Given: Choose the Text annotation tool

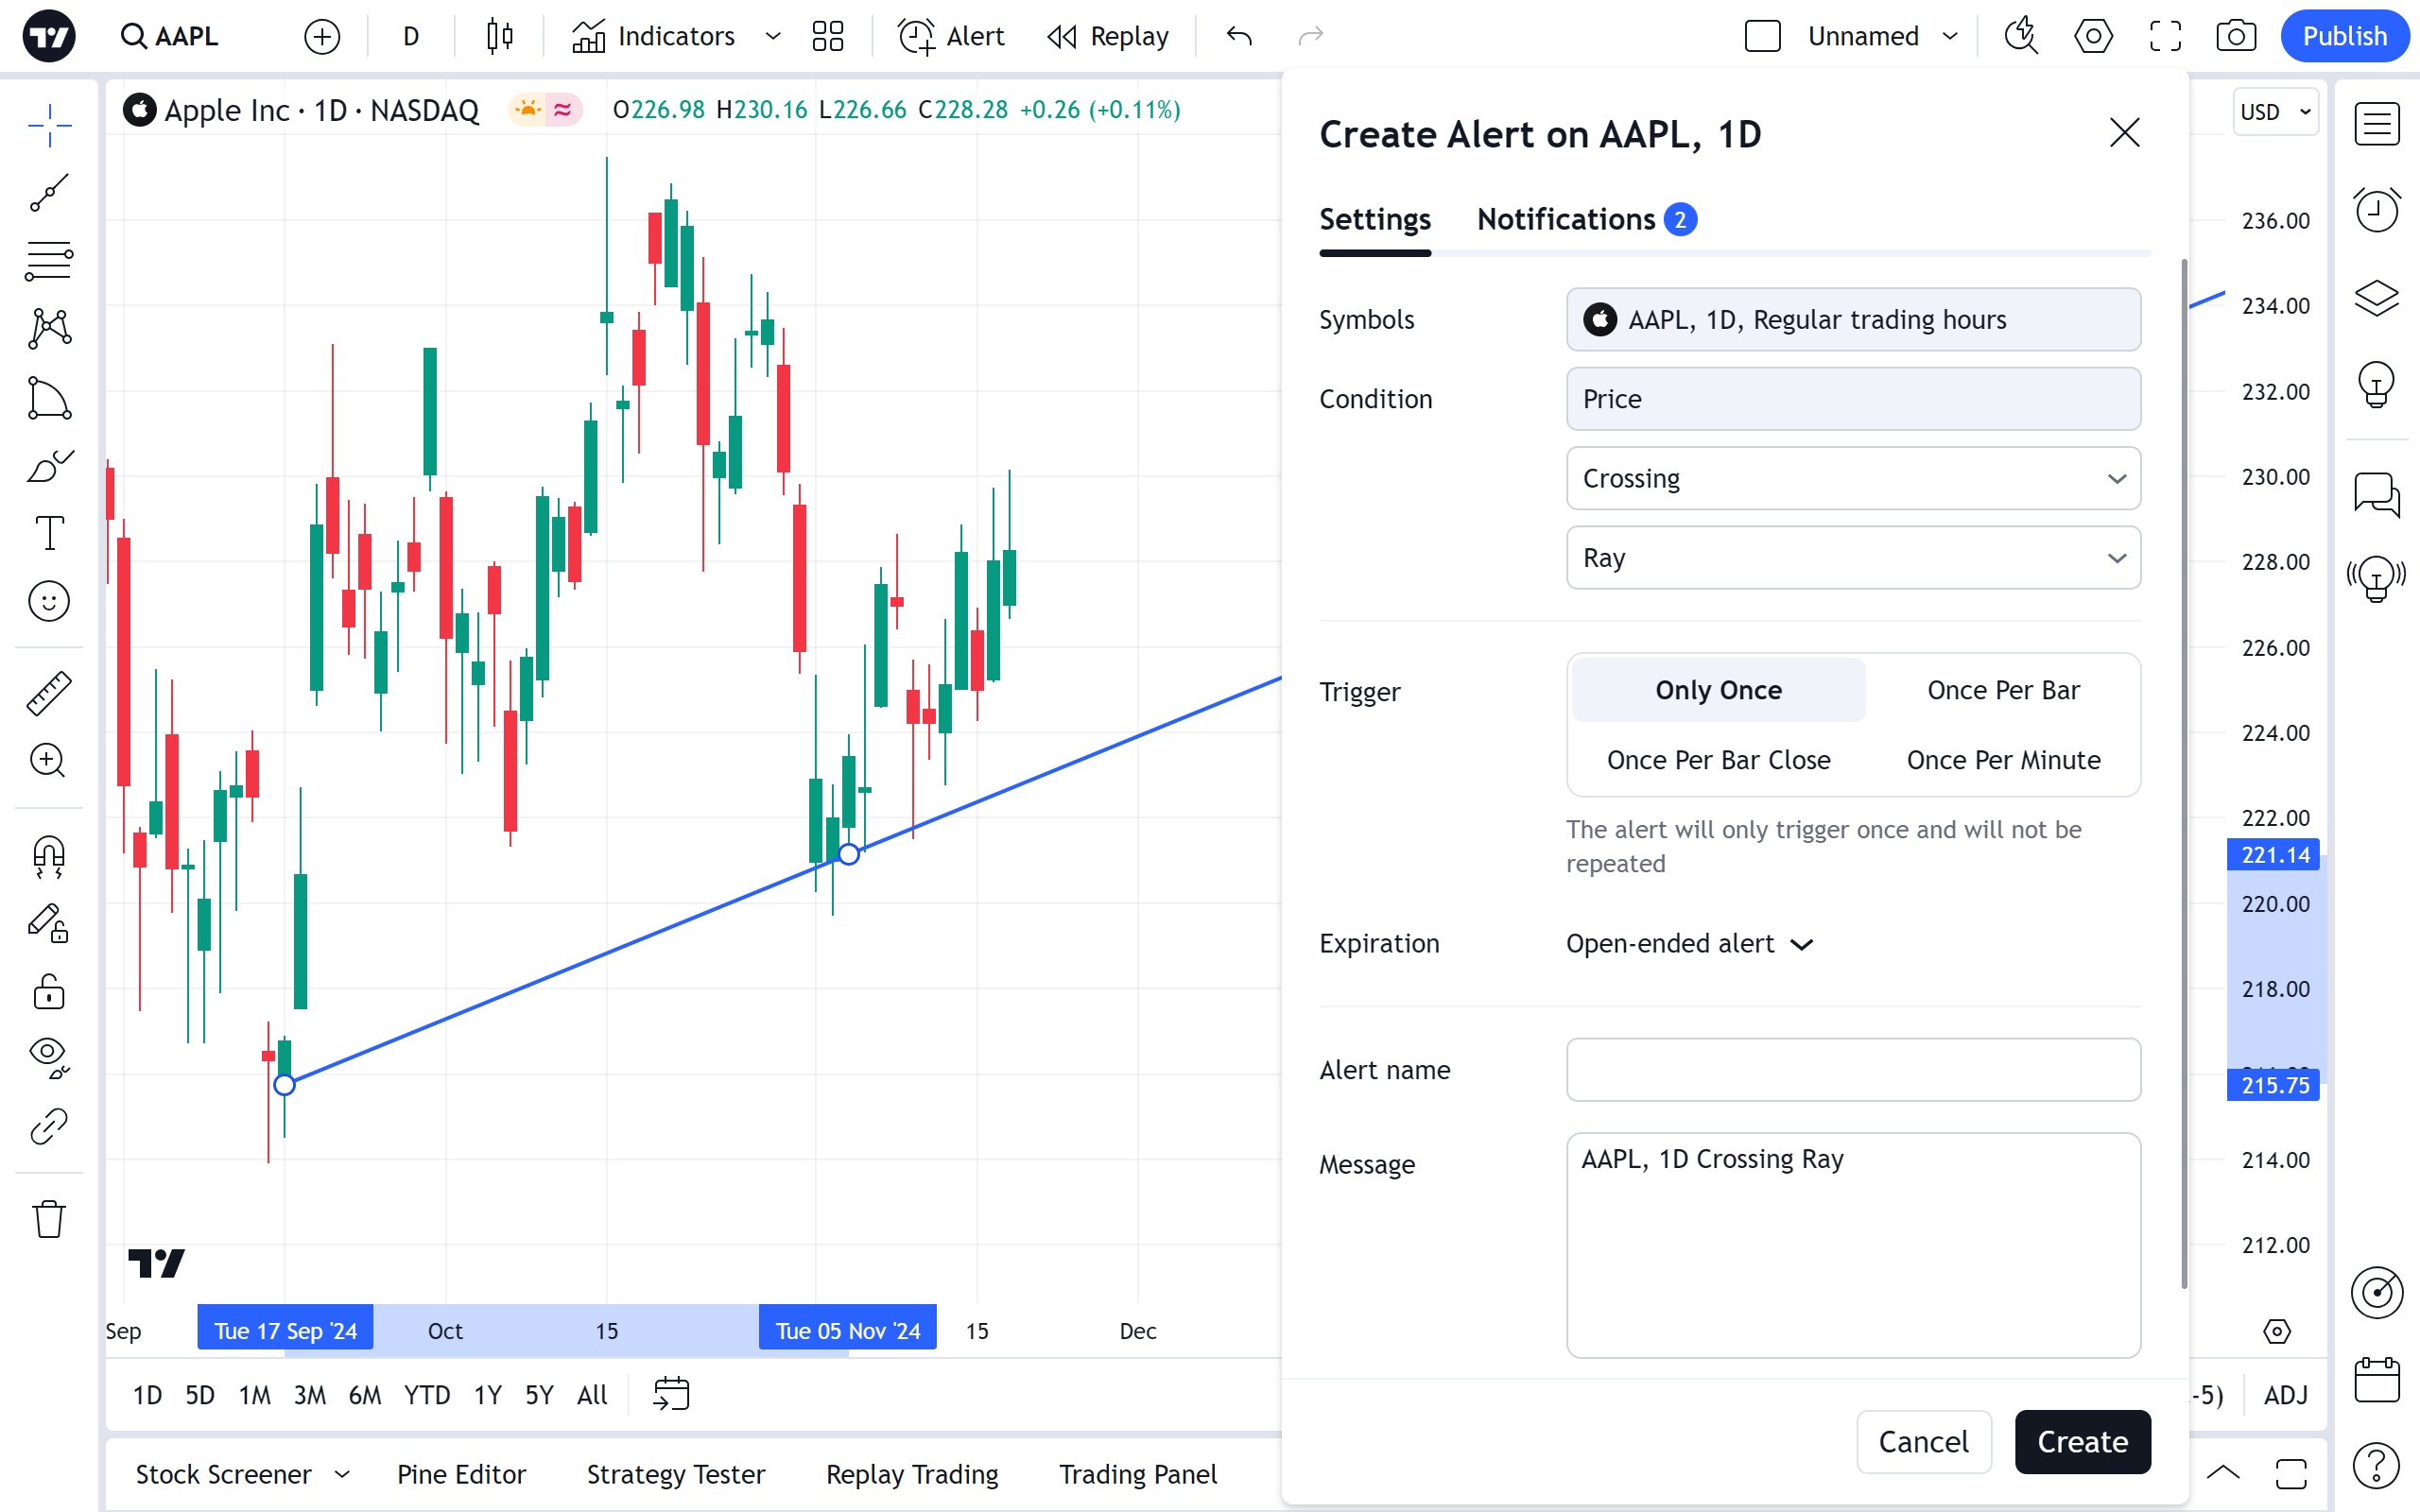Looking at the screenshot, I should click(x=49, y=533).
